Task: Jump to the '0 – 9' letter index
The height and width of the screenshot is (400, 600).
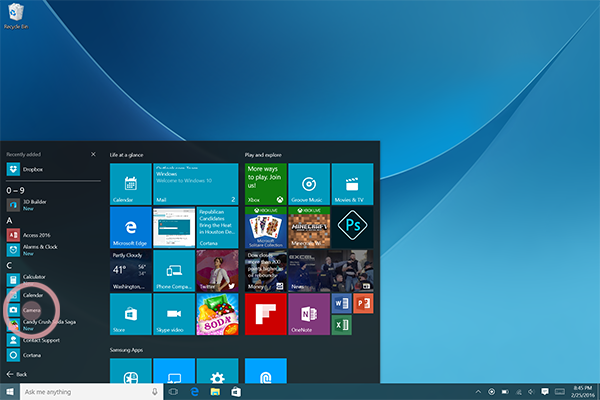Action: (x=15, y=190)
